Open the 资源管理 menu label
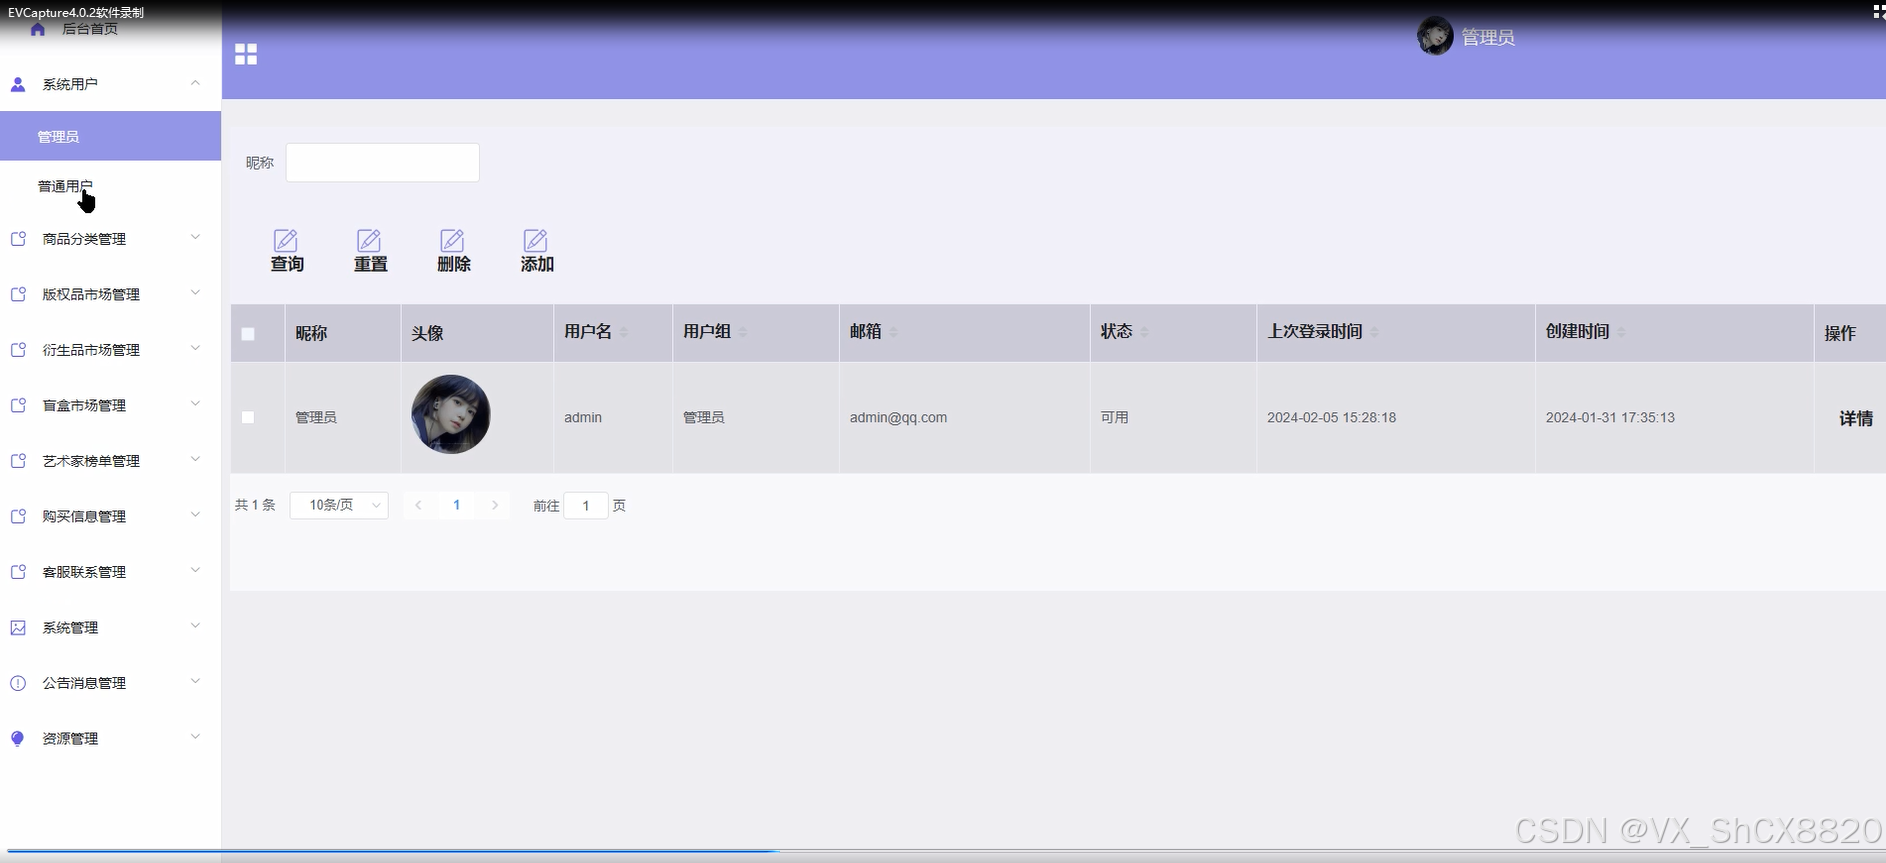 point(70,739)
